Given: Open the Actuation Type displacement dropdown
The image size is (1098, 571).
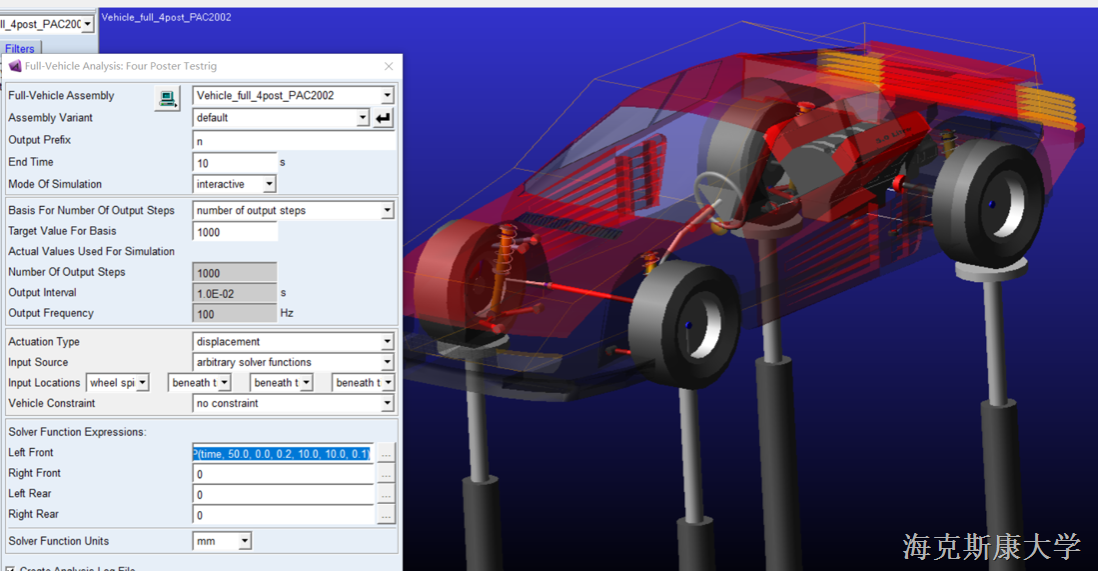Looking at the screenshot, I should click(387, 342).
